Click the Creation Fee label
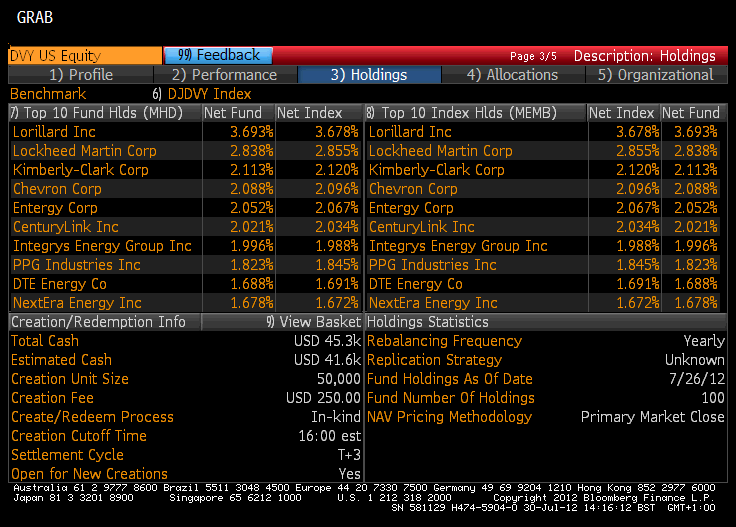 pyautogui.click(x=52, y=398)
